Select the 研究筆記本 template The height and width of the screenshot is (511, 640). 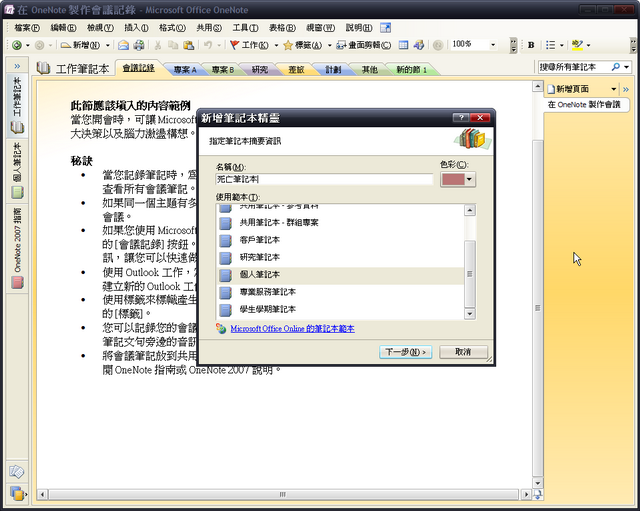(x=340, y=258)
